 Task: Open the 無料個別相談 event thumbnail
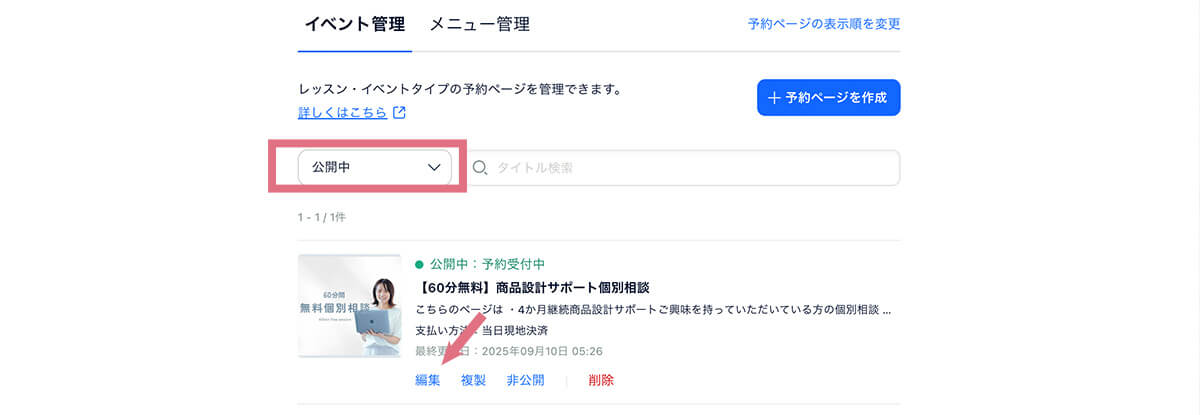point(349,306)
